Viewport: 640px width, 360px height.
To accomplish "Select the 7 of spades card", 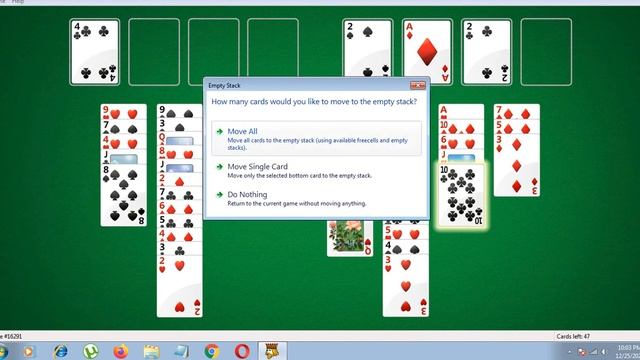I will point(124,127).
